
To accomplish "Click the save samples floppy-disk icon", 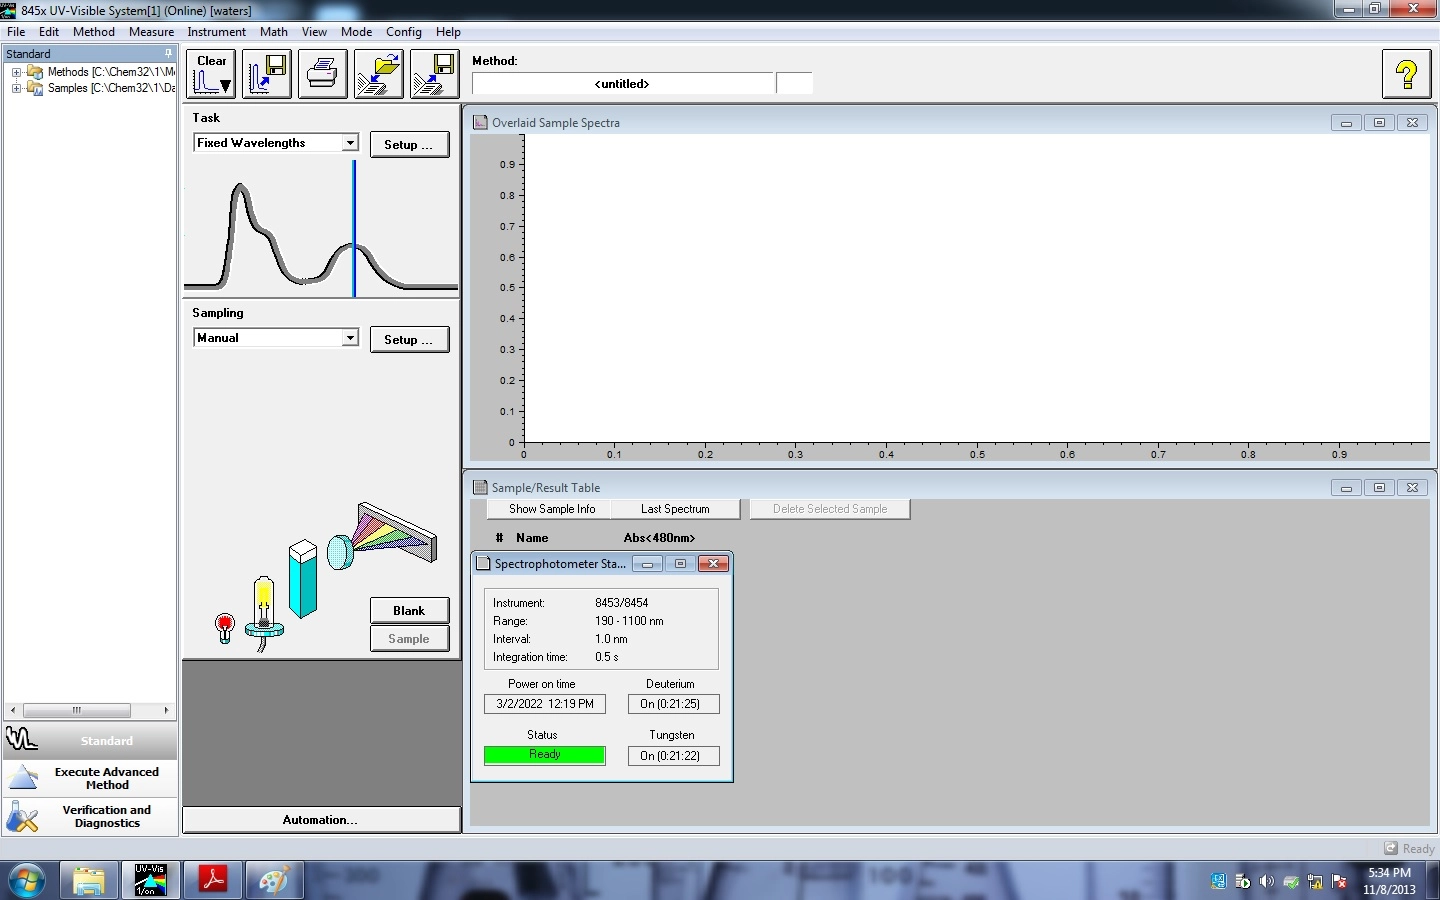I will coord(434,74).
